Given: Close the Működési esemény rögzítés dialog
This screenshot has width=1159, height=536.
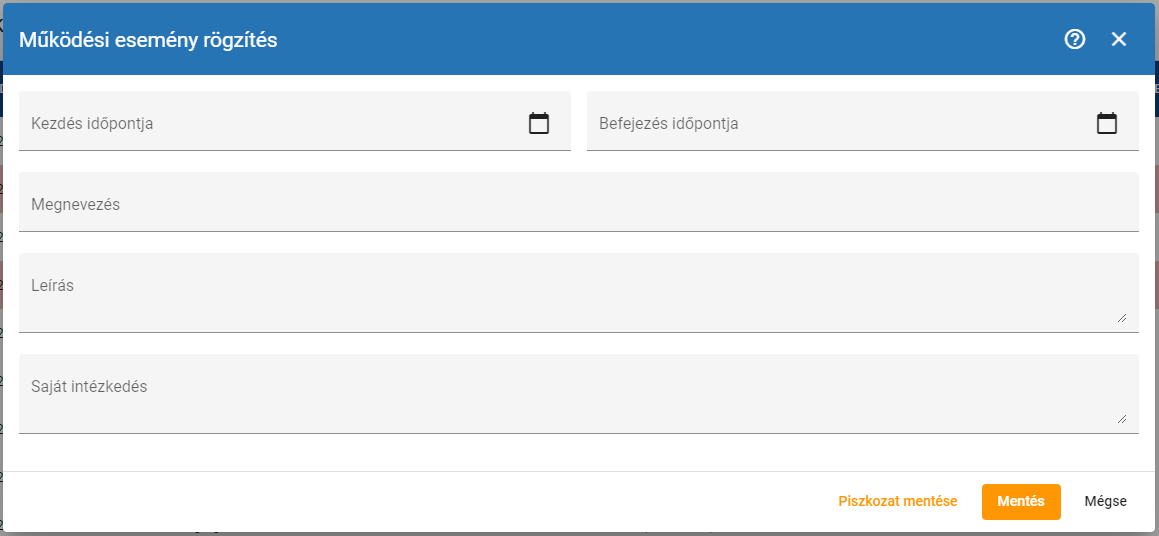Looking at the screenshot, I should pyautogui.click(x=1119, y=39).
